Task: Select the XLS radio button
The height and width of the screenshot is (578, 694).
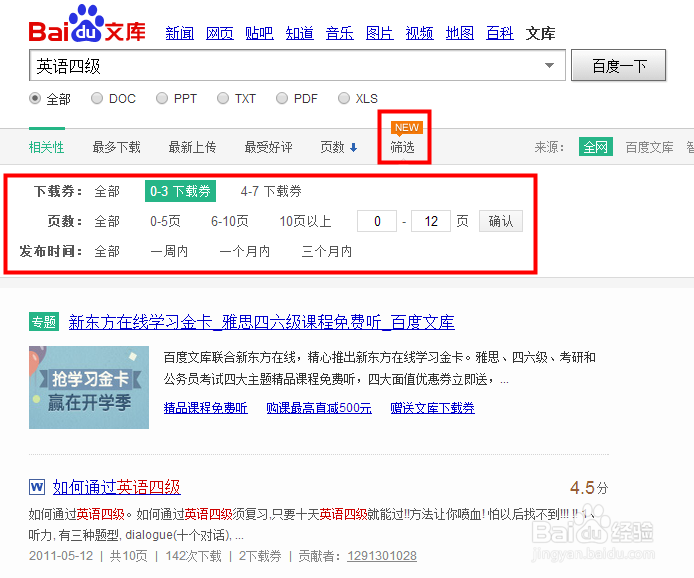Action: [x=343, y=98]
